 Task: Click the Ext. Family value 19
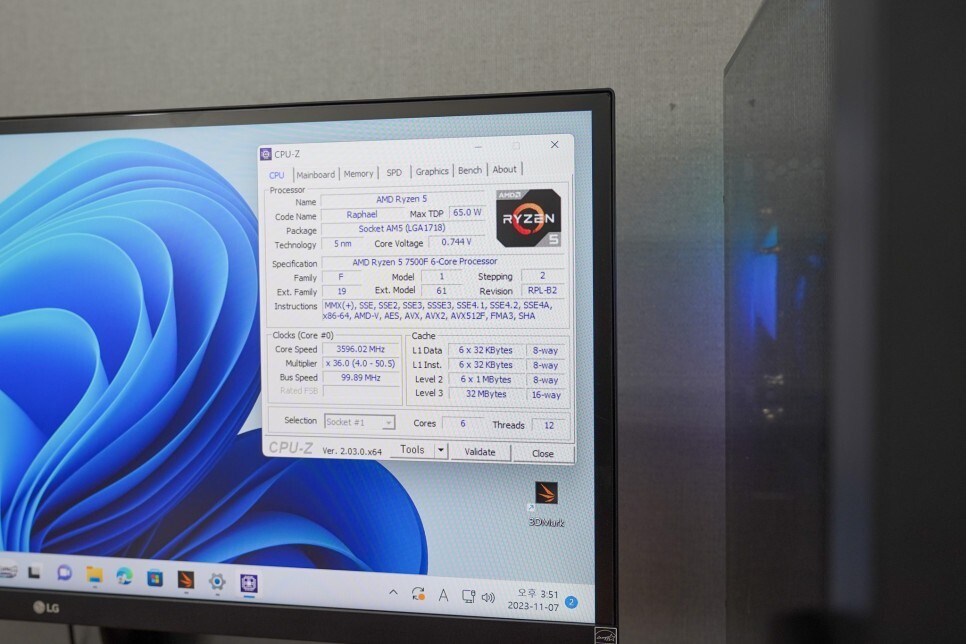pos(342,291)
